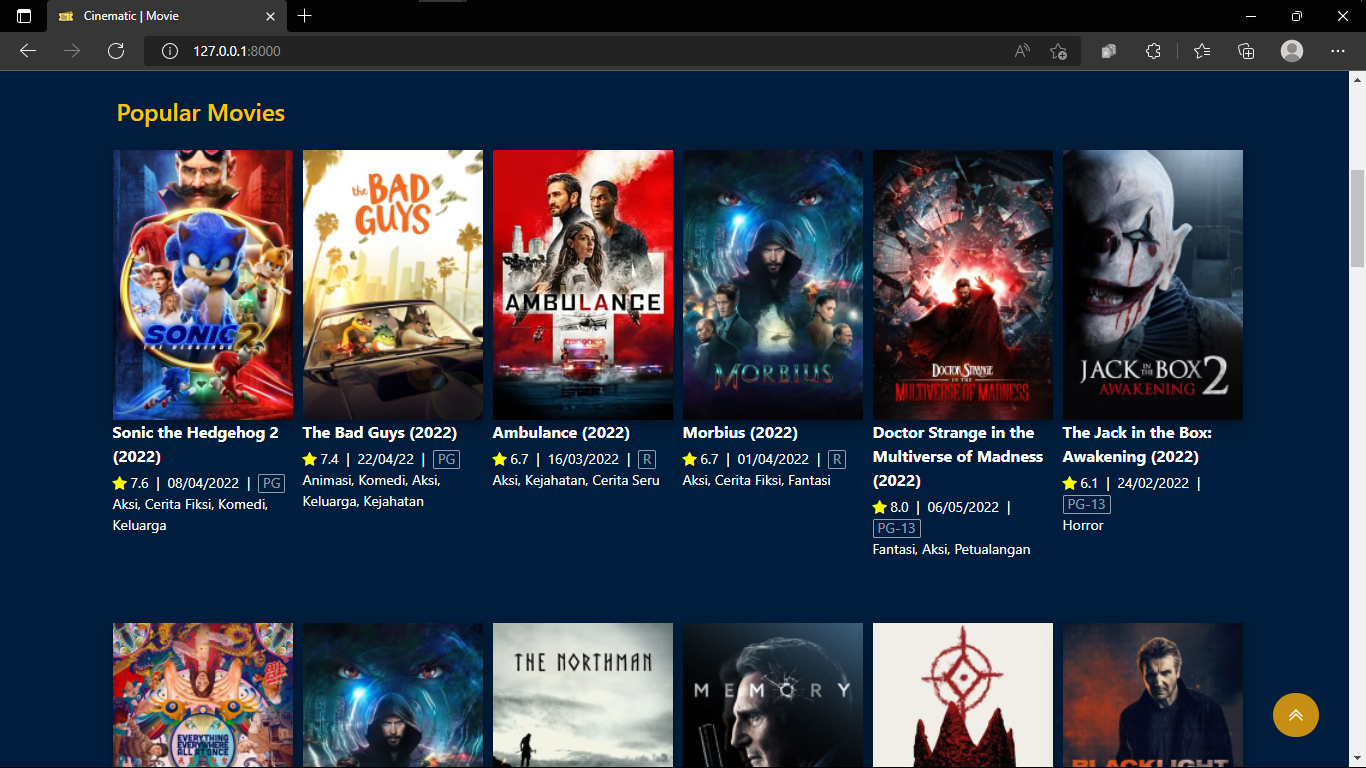Open the Settings and more ellipsis menu
1366x768 pixels.
point(1338,51)
